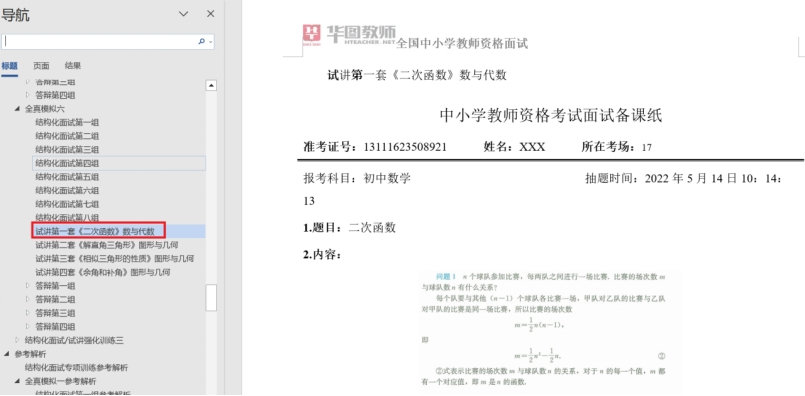
Task: Expand the 结构化面试/试讲强化训练三 heading
Action: click(x=18, y=340)
